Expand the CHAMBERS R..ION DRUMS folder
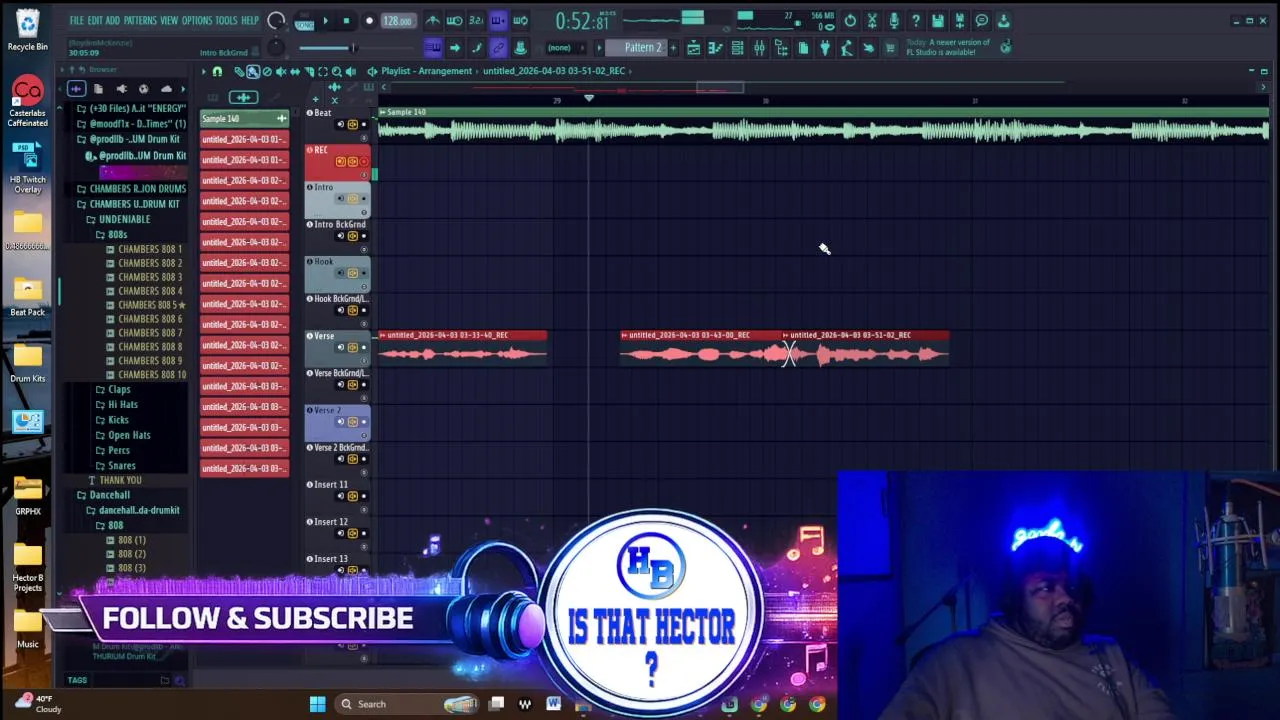Viewport: 1280px width, 720px height. click(x=137, y=189)
